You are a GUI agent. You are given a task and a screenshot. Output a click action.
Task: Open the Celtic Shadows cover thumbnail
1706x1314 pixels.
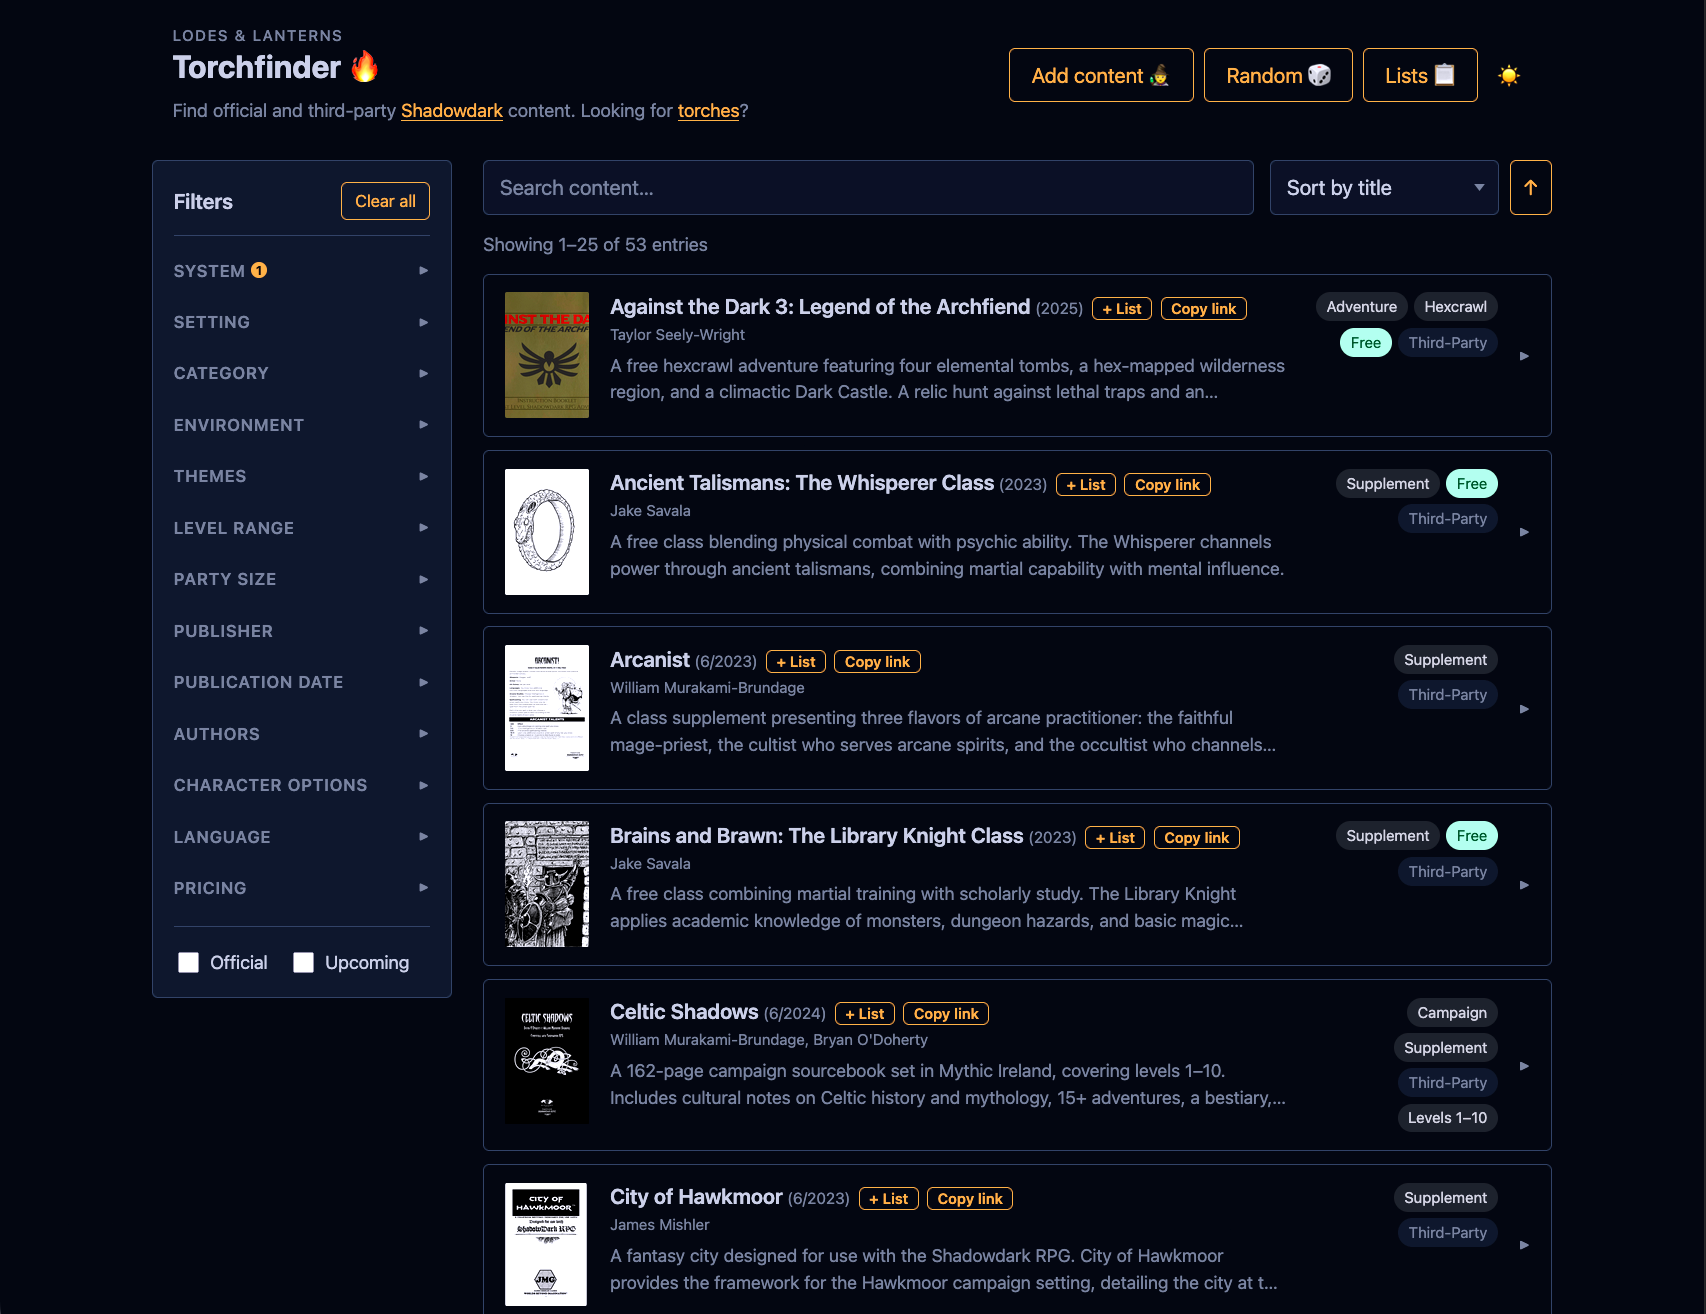click(x=547, y=1061)
